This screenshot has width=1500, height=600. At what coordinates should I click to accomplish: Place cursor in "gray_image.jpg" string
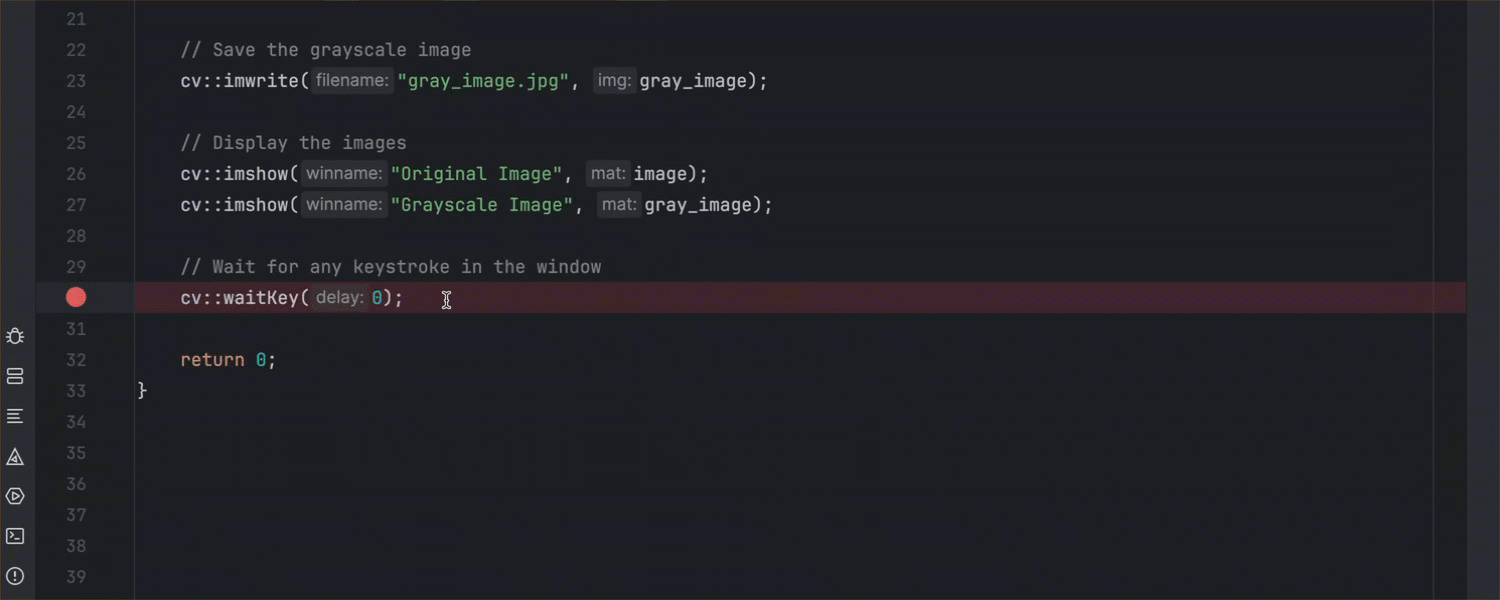[x=483, y=81]
